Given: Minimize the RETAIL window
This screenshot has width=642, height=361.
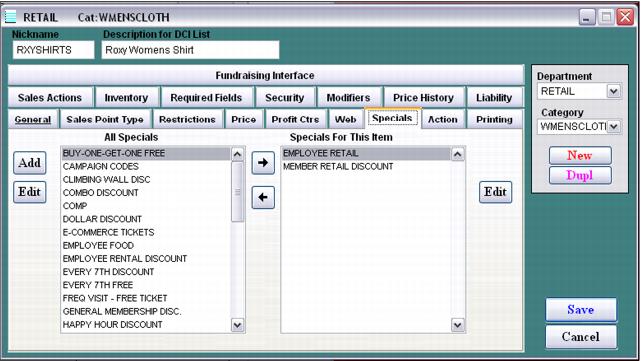Looking at the screenshot, I should [587, 17].
